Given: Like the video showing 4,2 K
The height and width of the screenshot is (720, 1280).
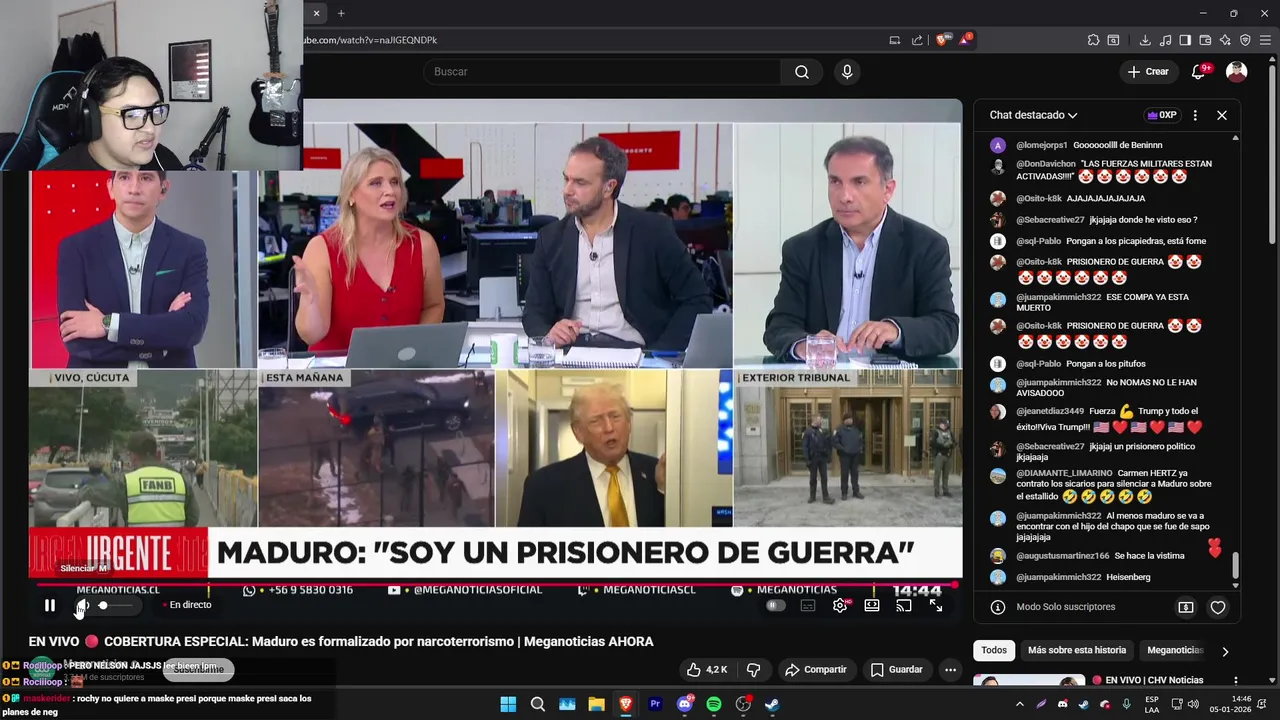Looking at the screenshot, I should (707, 670).
